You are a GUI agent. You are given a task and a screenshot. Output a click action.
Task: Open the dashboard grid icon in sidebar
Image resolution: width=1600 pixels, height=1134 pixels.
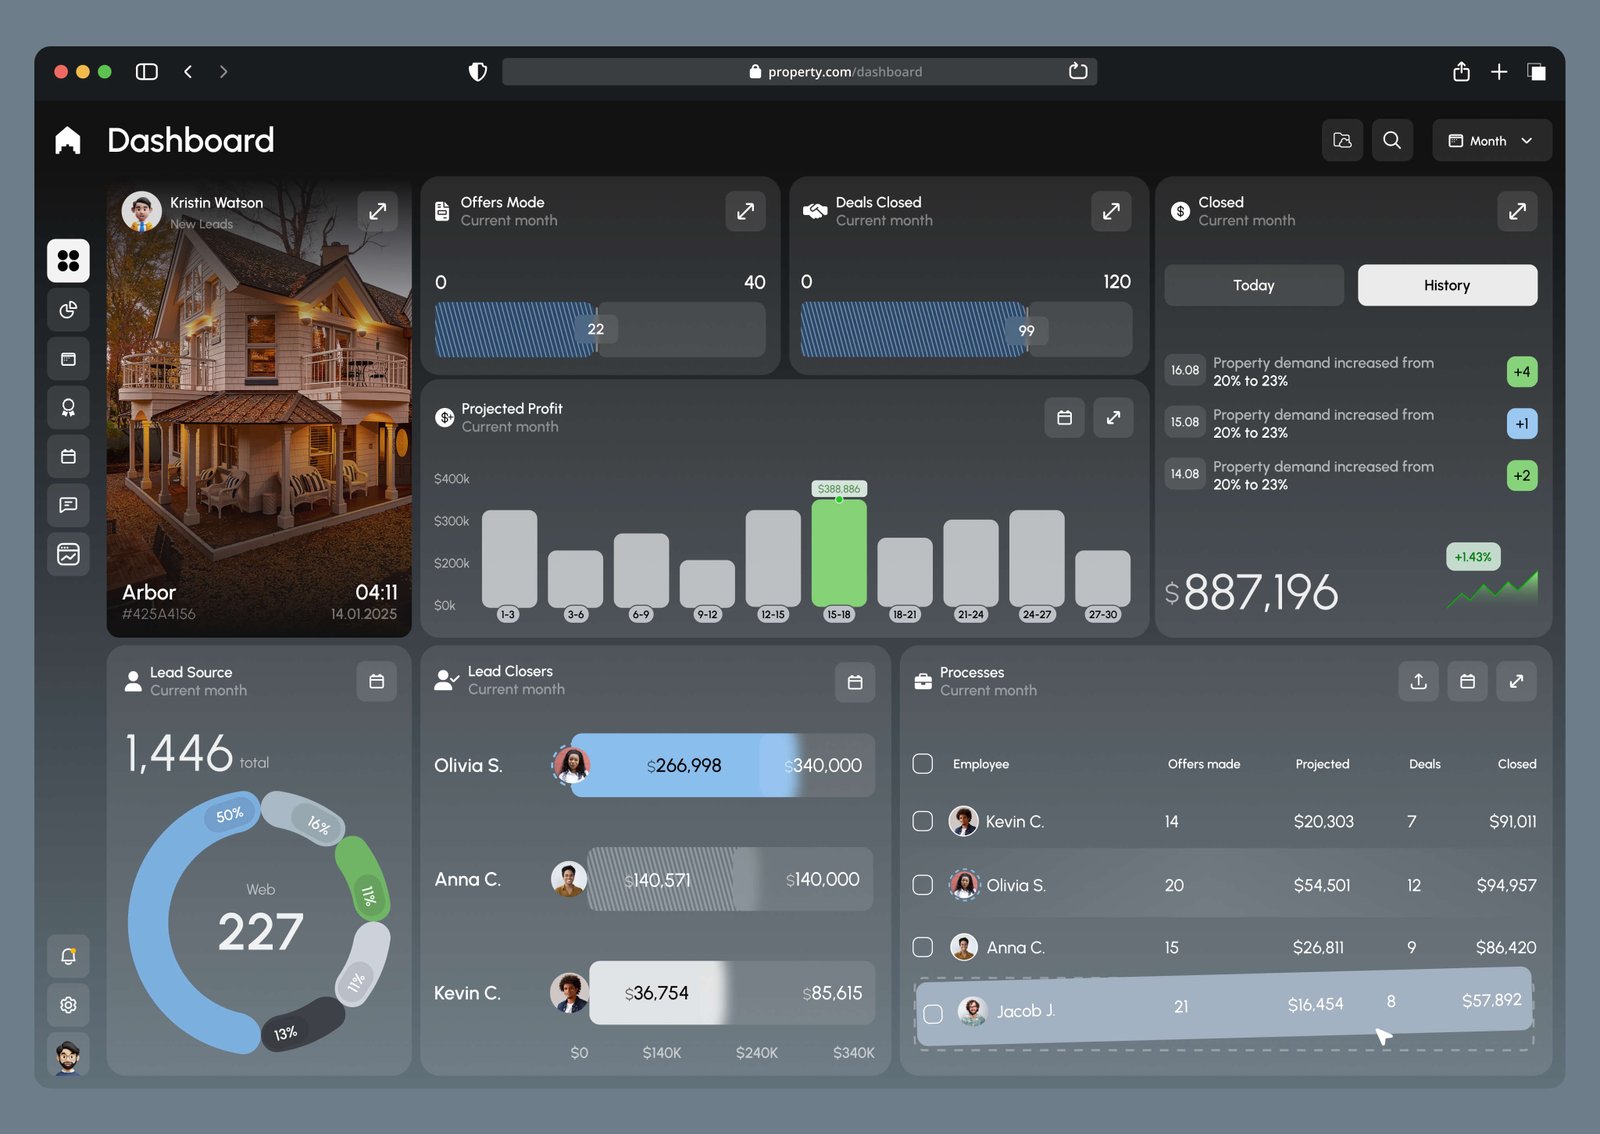(x=68, y=261)
